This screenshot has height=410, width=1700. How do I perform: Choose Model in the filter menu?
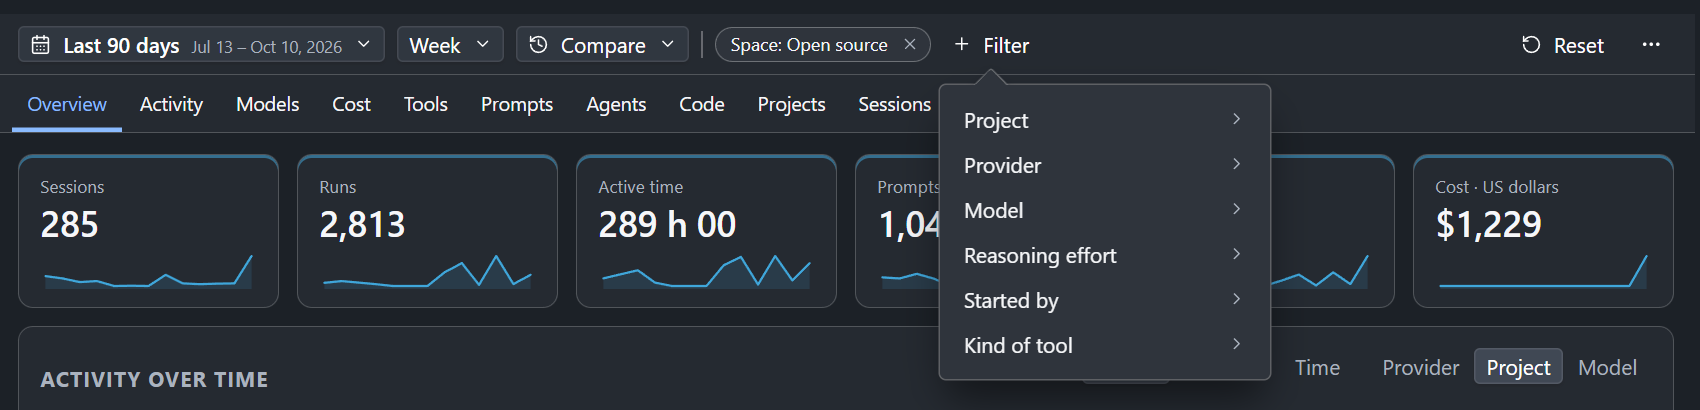coord(1105,210)
